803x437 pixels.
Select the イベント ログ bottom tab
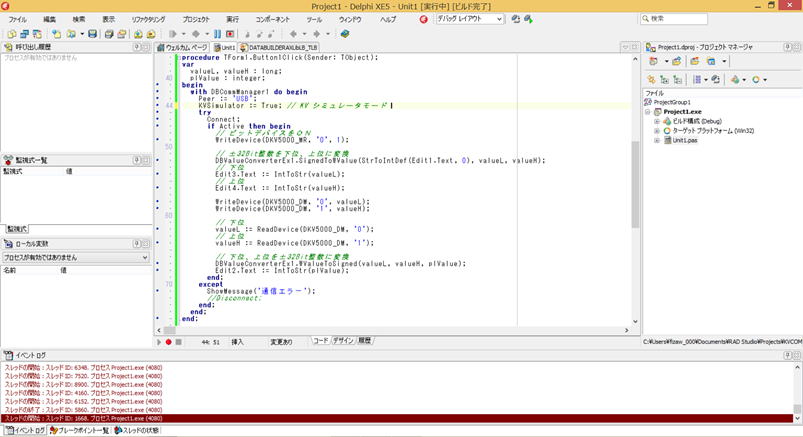[x=25, y=430]
